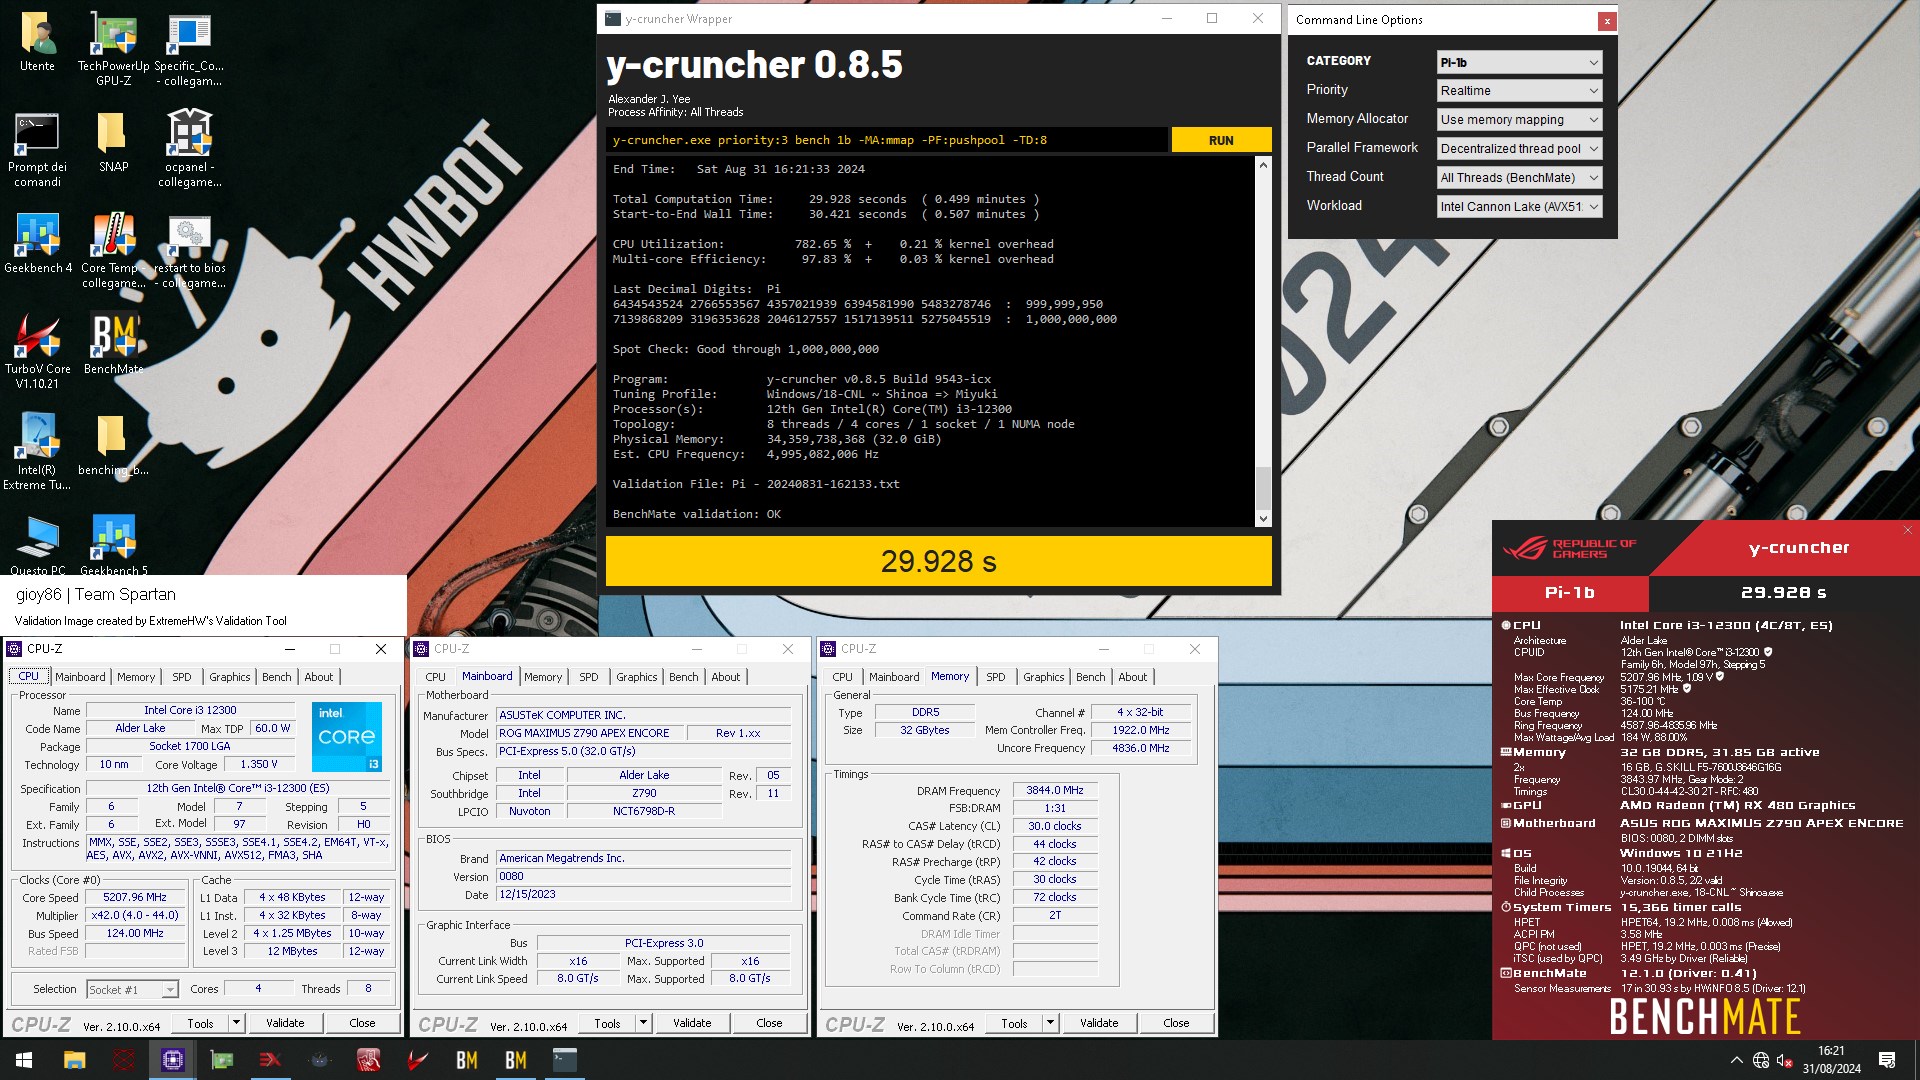Click the 'BenchMate validation: OK' line
Image resolution: width=1920 pixels, height=1080 pixels.
(697, 514)
